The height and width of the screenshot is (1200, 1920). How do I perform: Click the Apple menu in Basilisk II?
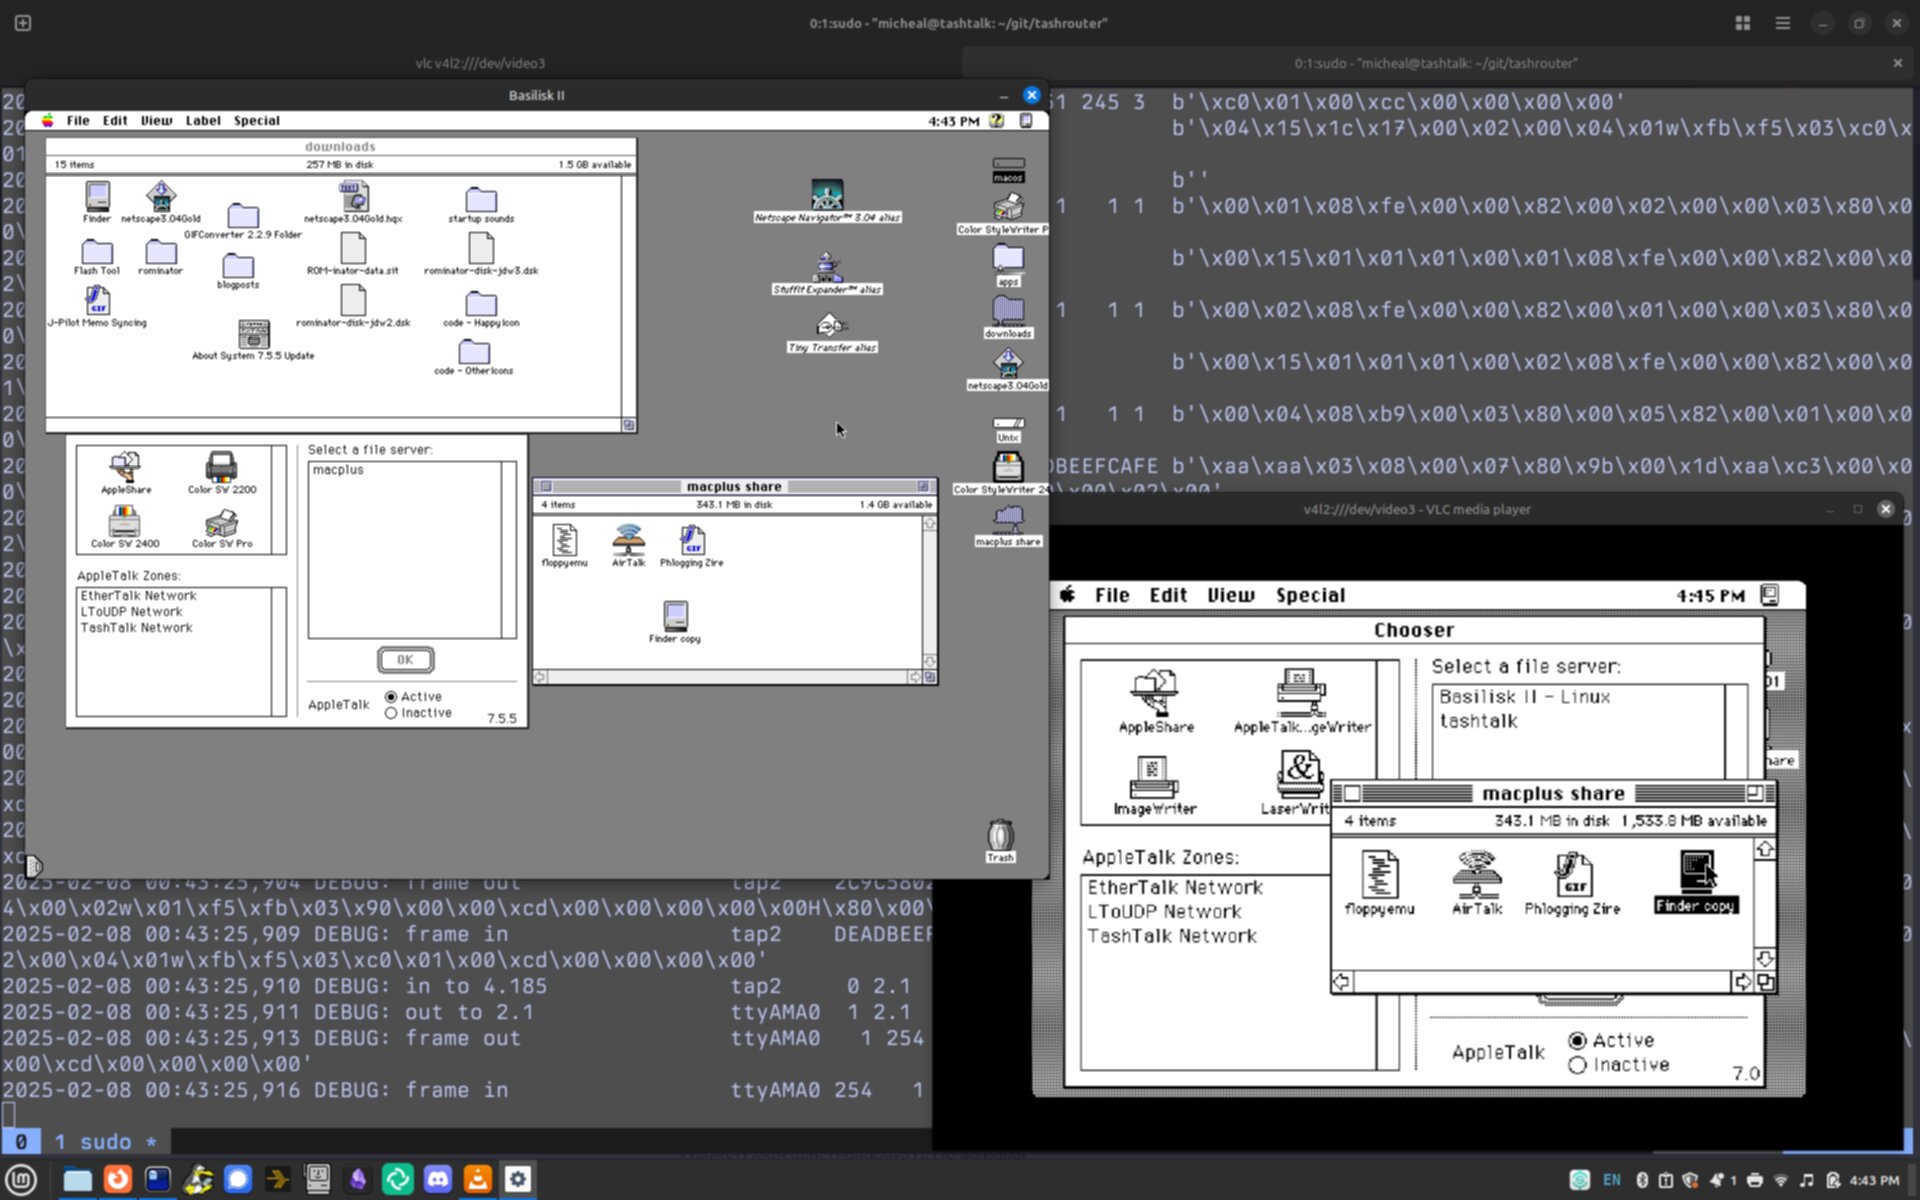[x=47, y=120]
